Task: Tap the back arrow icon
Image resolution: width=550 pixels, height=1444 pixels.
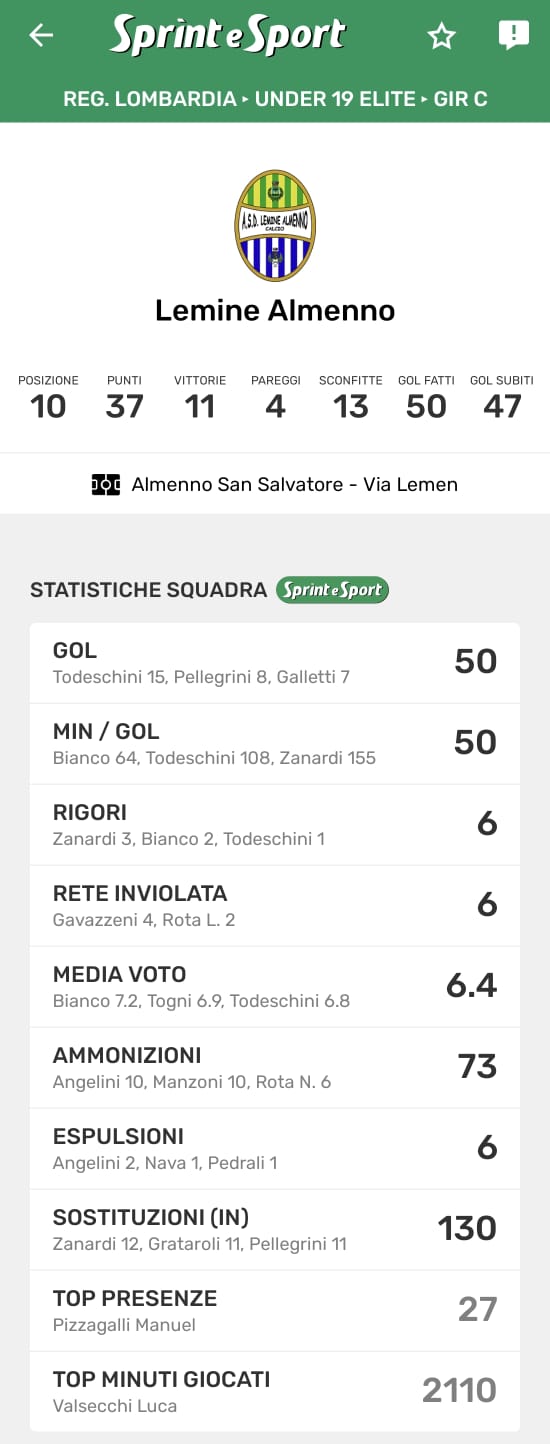Action: coord(41,36)
